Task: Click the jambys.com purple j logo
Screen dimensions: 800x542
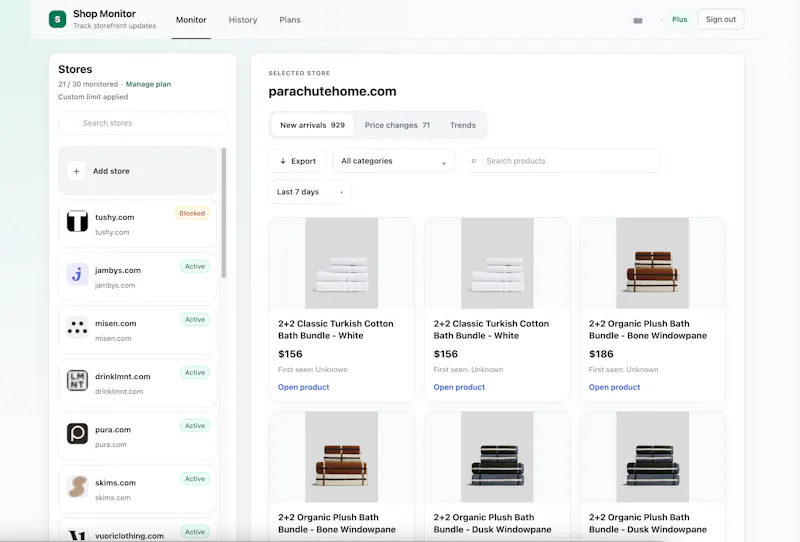Action: click(77, 275)
